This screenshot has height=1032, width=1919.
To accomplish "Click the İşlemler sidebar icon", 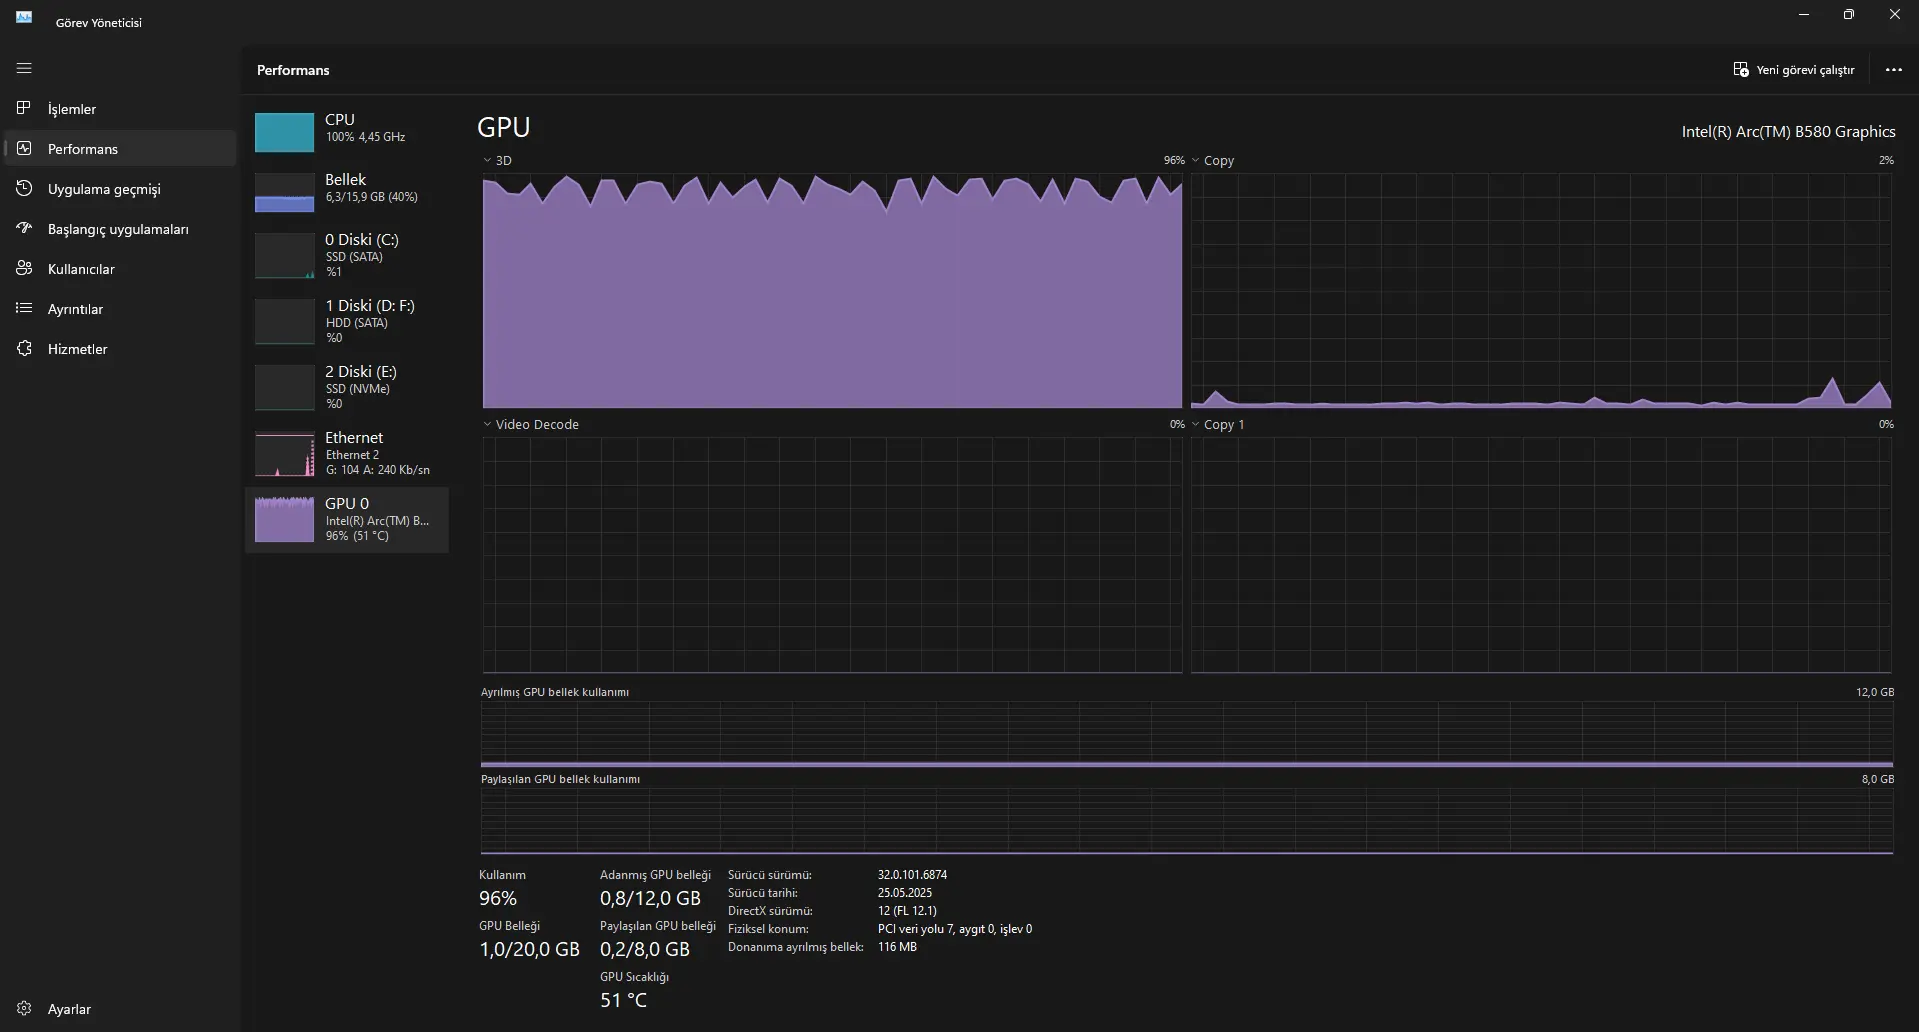I will [x=24, y=108].
